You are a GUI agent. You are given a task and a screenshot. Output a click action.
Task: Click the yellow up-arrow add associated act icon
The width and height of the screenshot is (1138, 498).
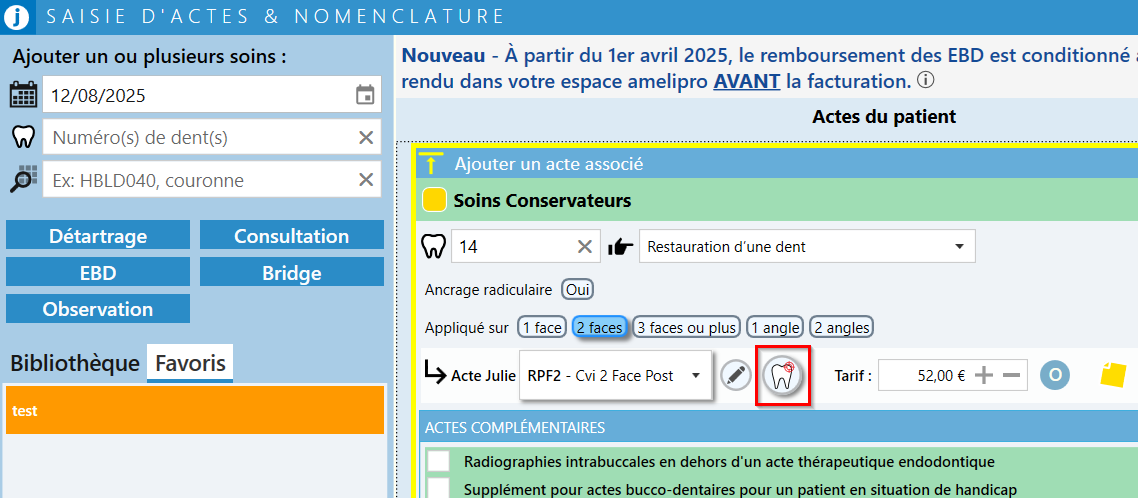pos(431,164)
